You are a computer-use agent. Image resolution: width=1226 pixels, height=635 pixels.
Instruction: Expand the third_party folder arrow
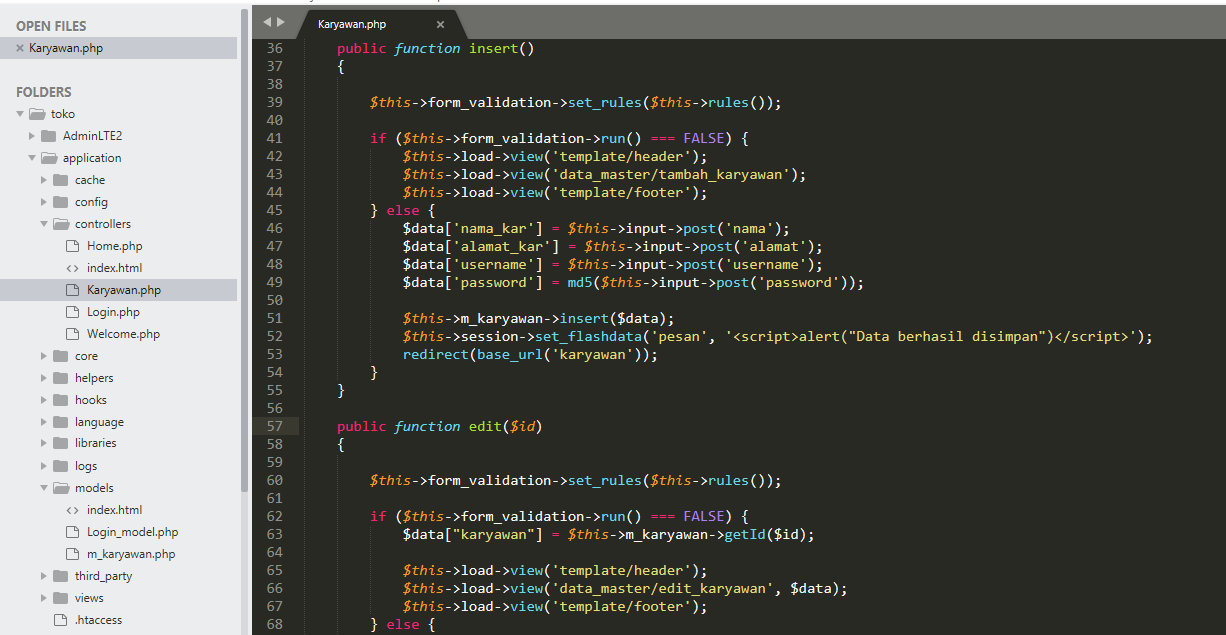tap(44, 576)
